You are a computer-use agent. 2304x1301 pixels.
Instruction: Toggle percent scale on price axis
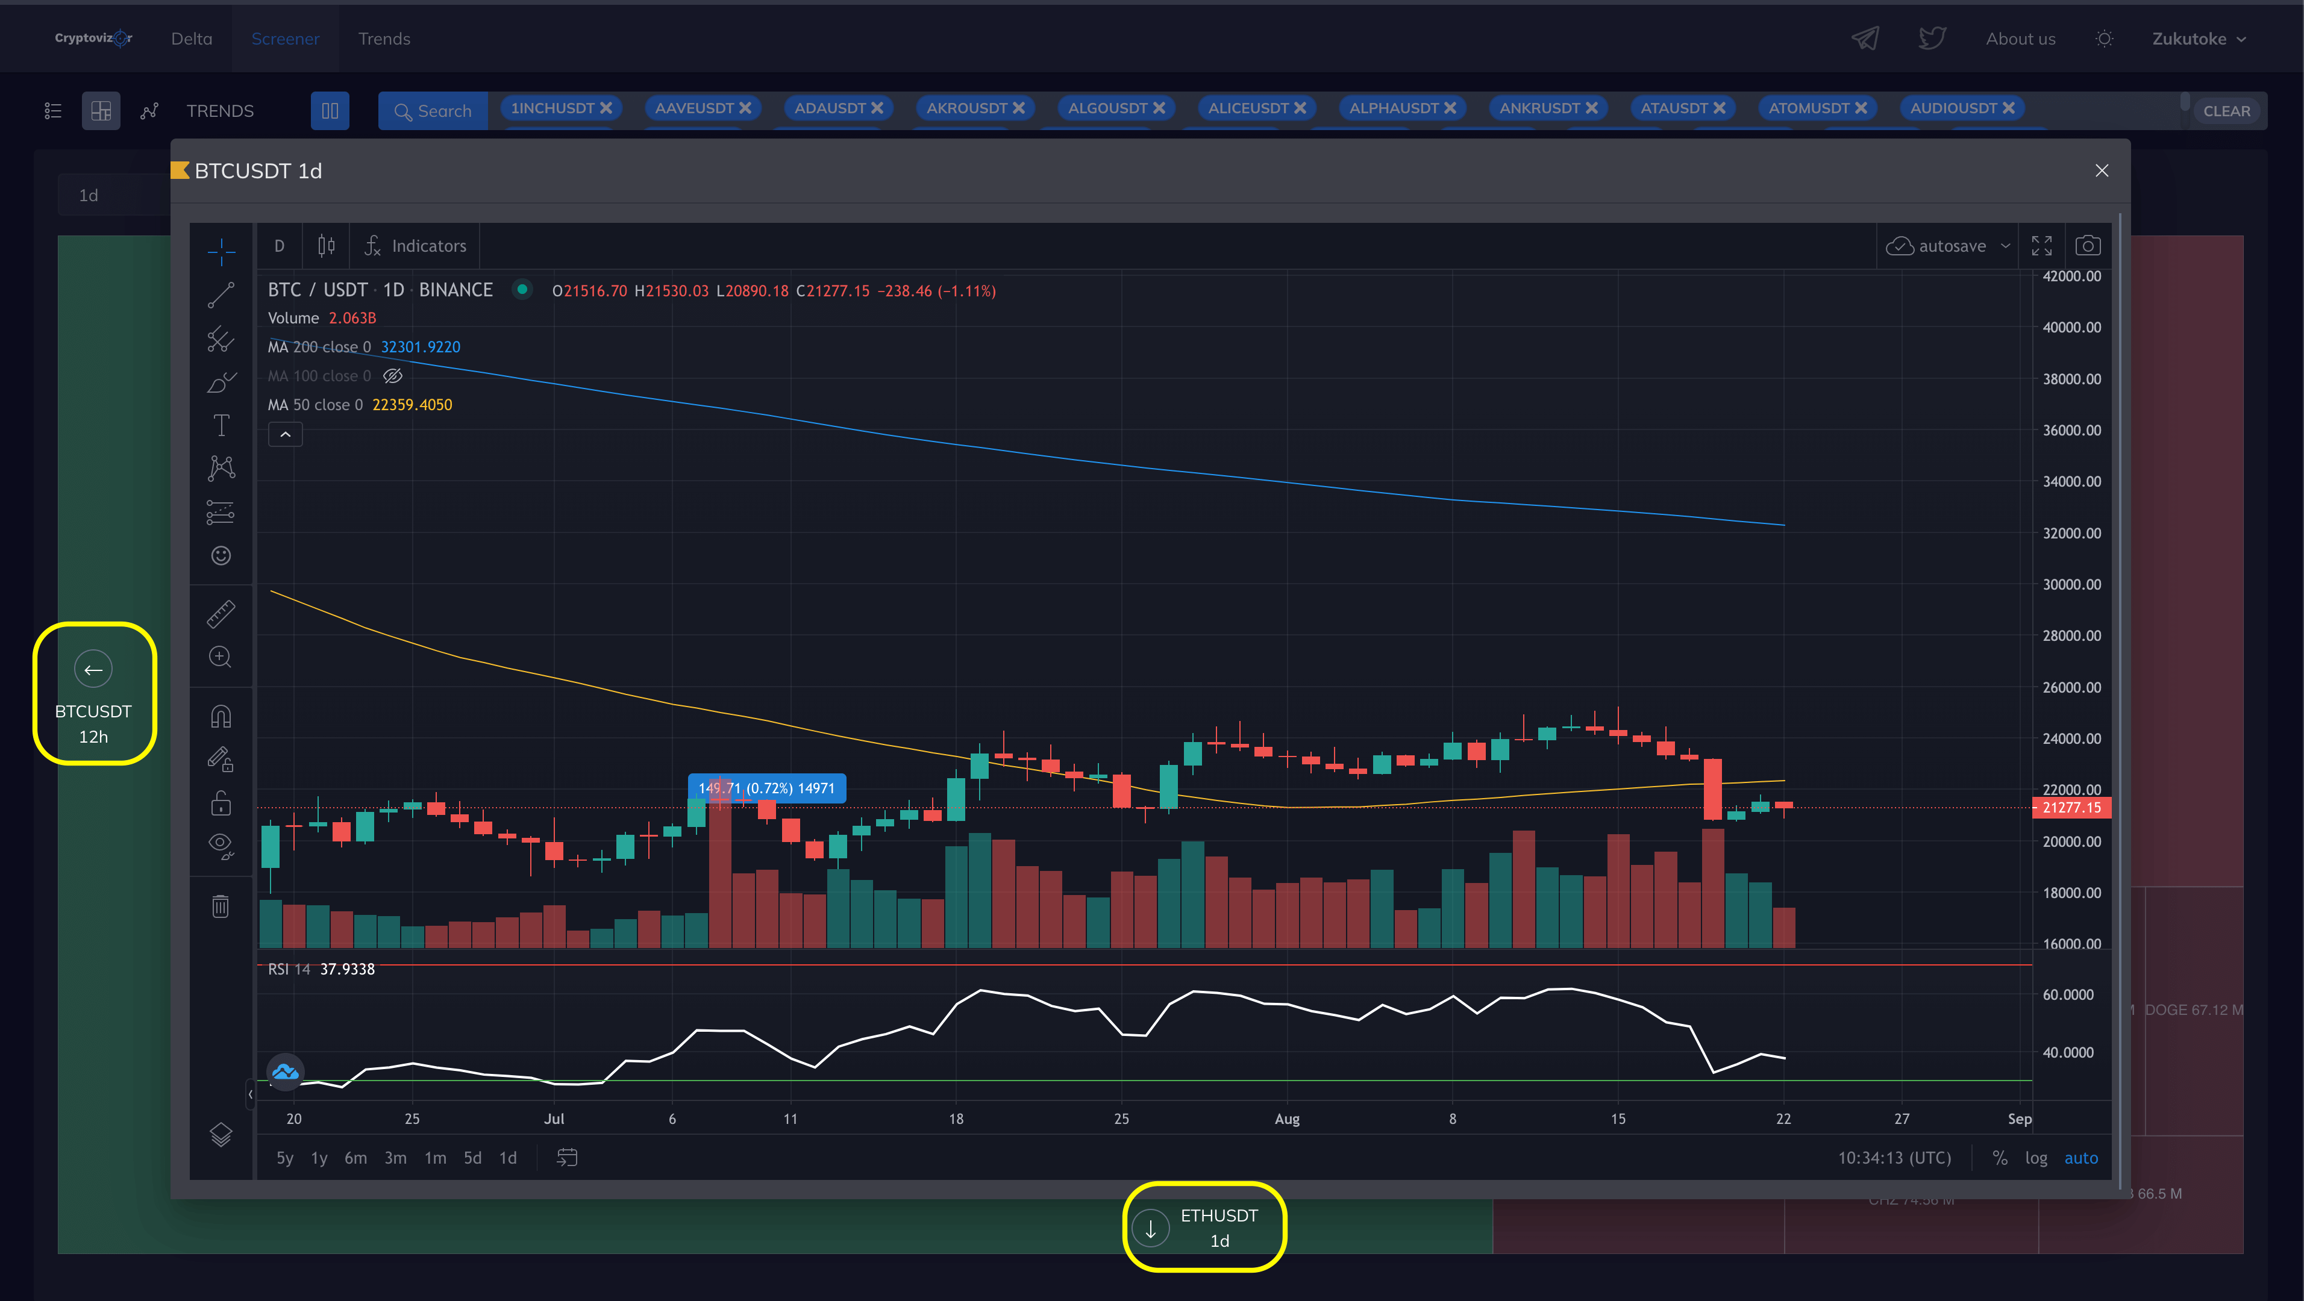point(1999,1158)
